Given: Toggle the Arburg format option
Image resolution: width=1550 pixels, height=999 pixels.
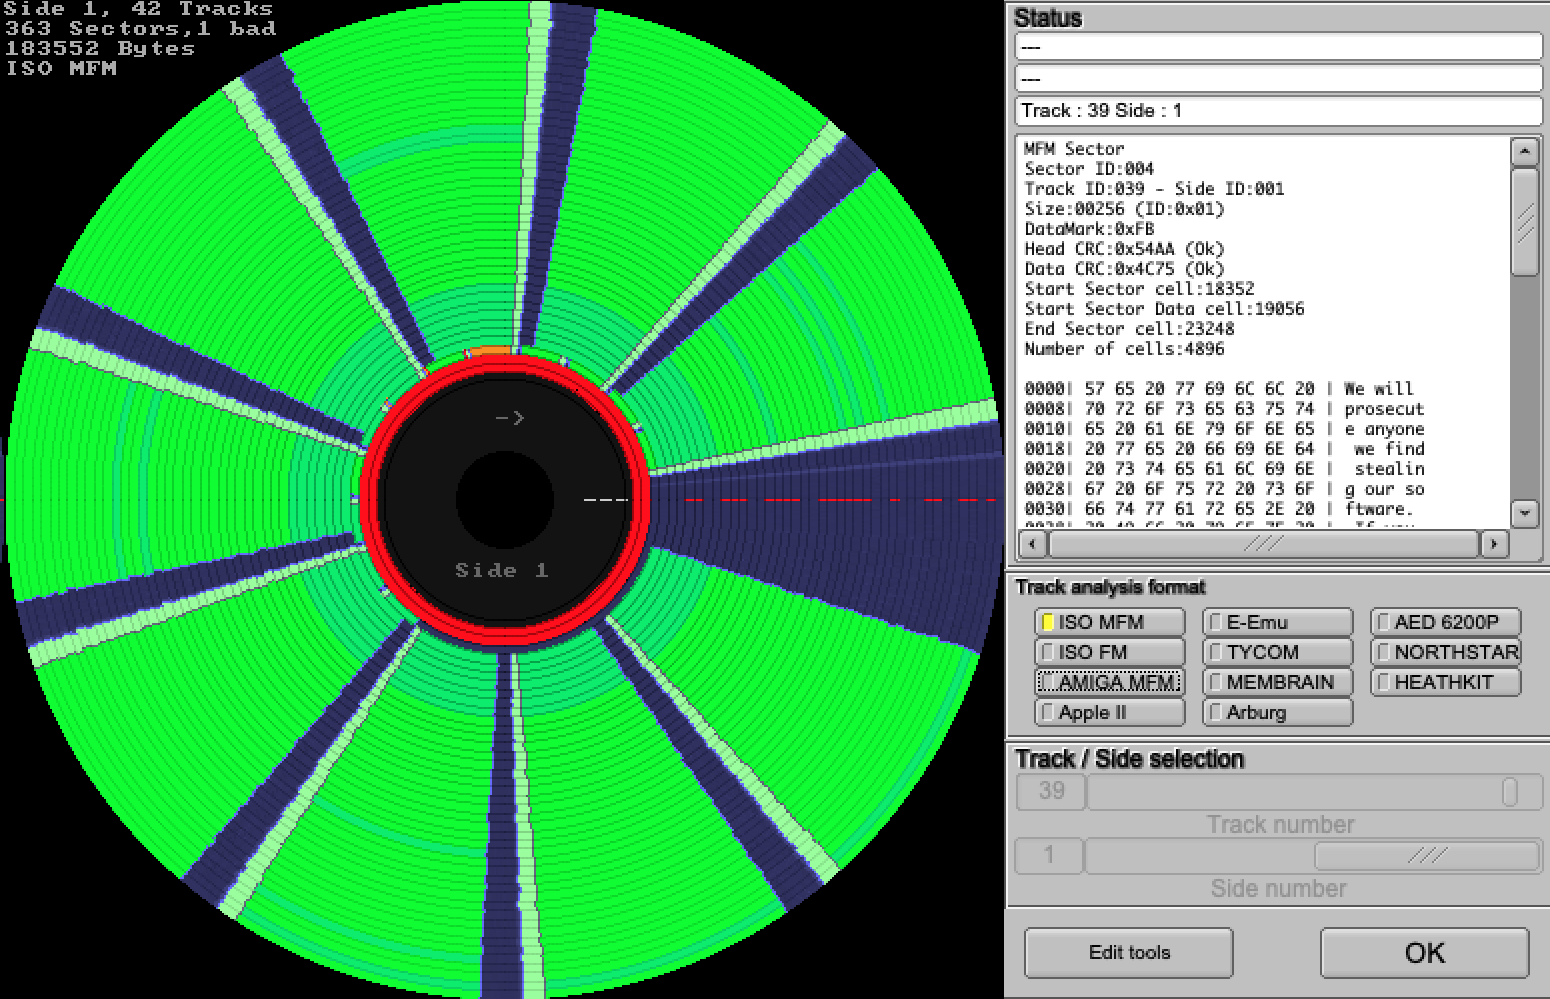Looking at the screenshot, I should click(1277, 712).
